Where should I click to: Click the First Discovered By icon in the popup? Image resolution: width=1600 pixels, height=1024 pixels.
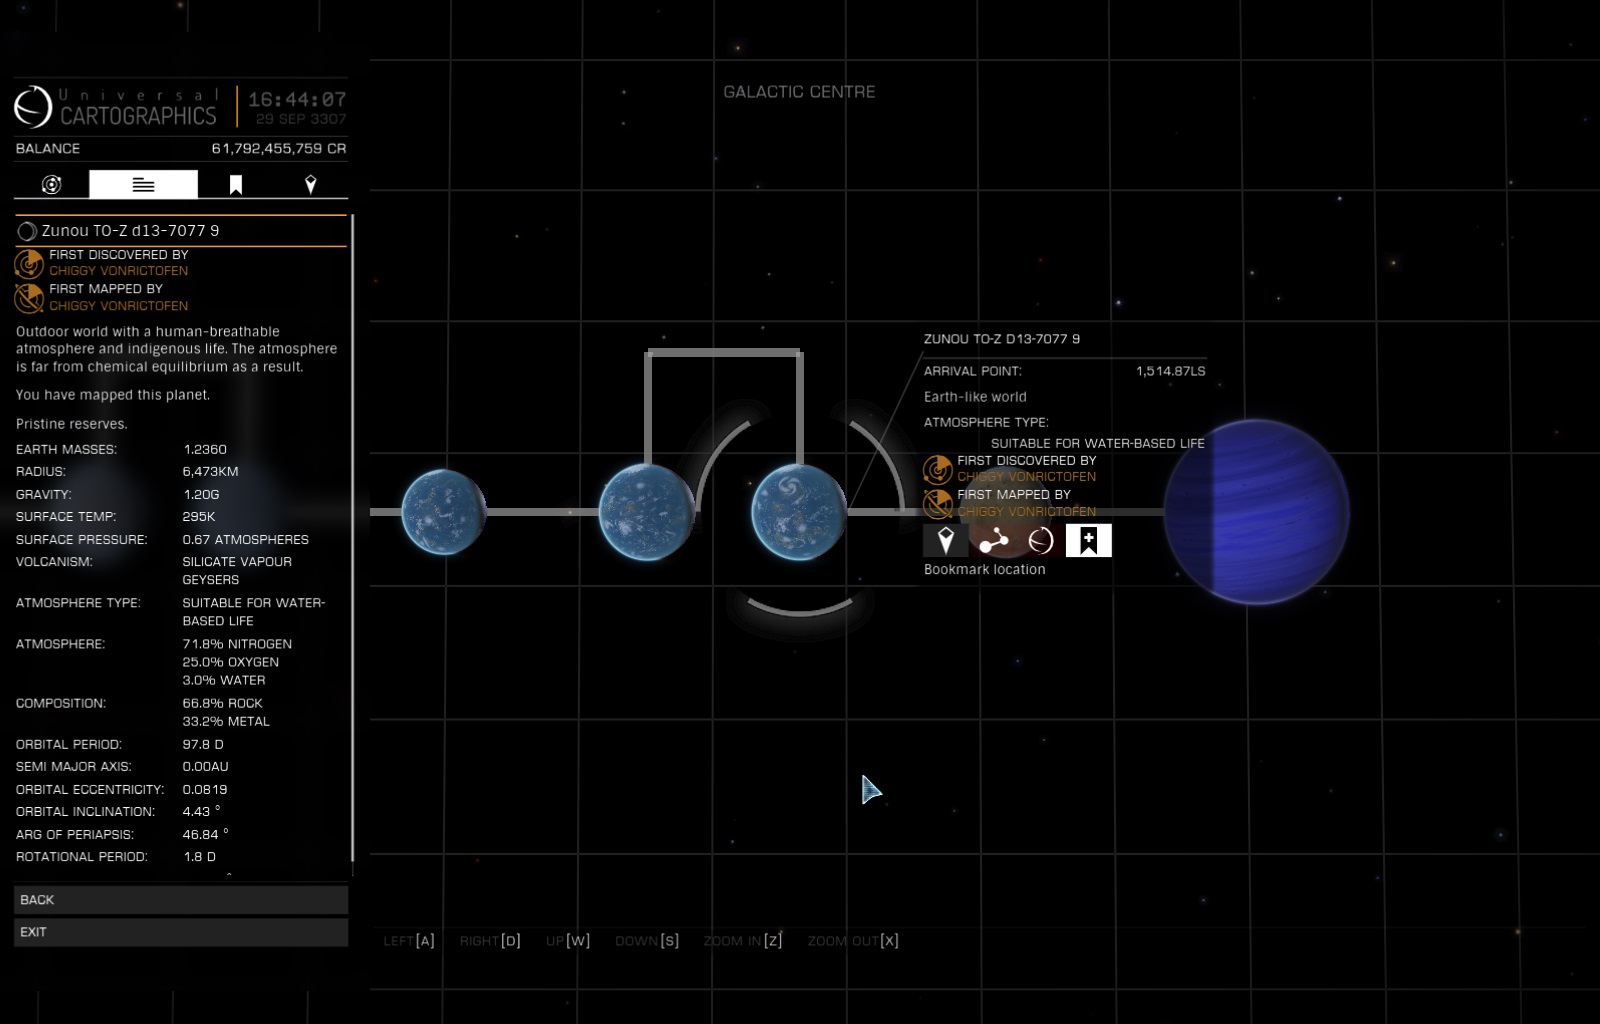pyautogui.click(x=937, y=469)
